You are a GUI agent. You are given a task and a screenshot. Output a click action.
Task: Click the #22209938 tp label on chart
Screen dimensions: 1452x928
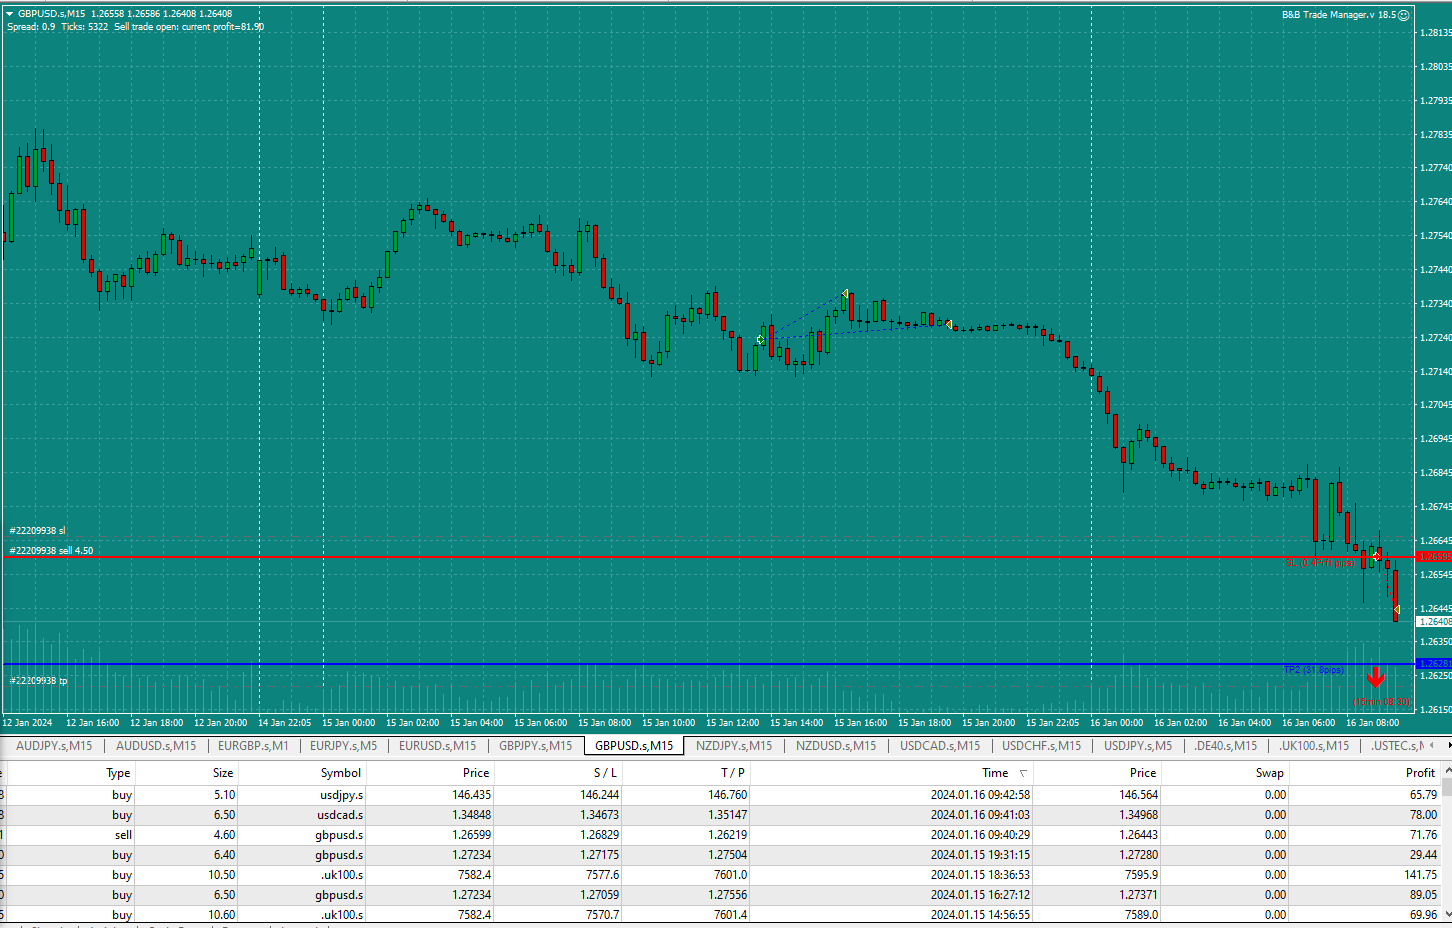[x=39, y=681]
